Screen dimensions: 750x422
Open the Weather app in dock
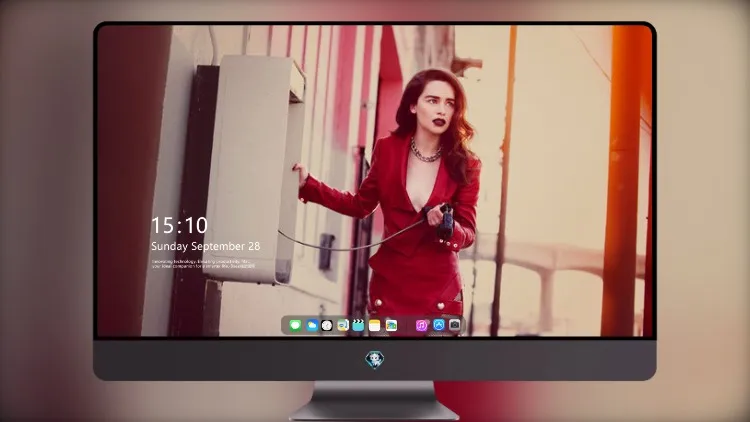pos(311,325)
